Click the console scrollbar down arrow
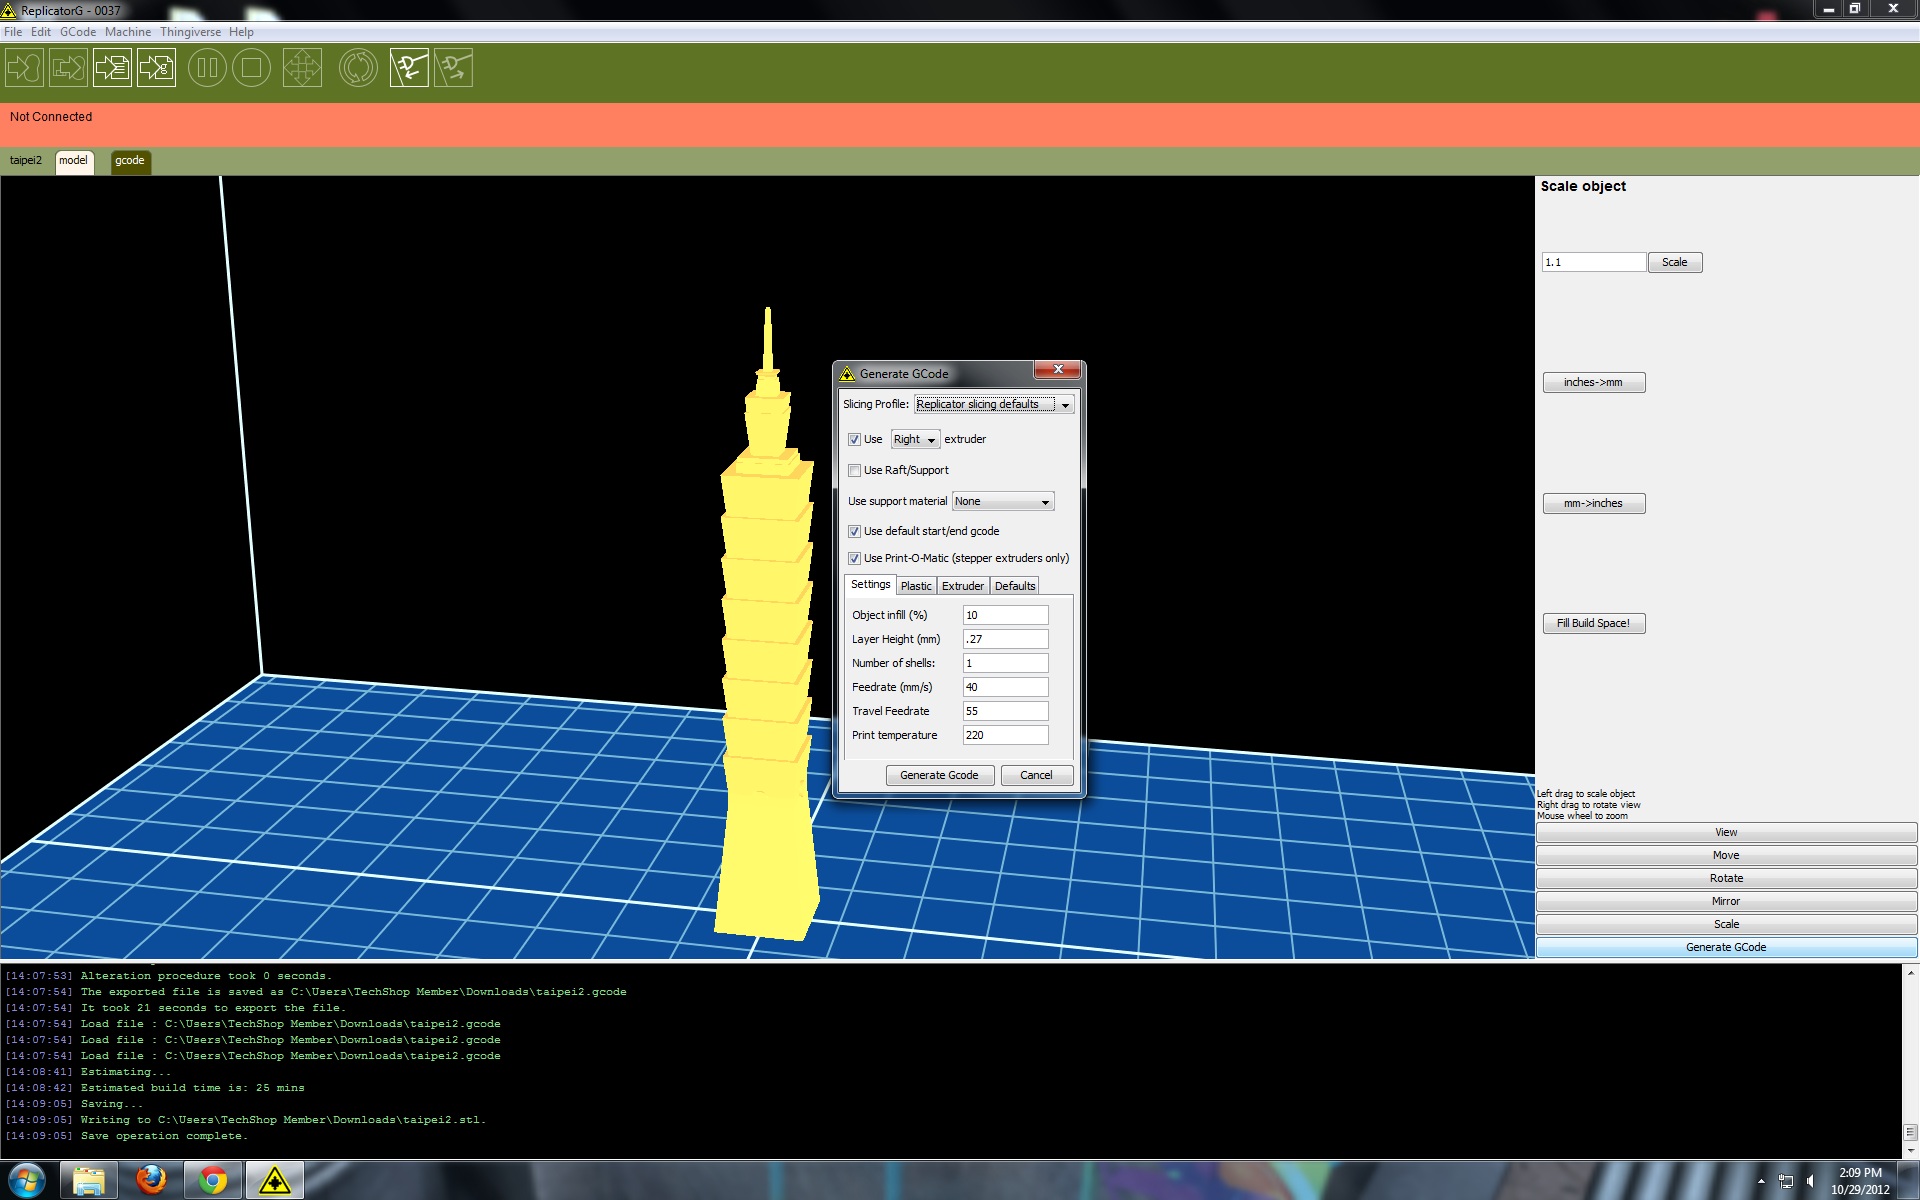 [1910, 1150]
